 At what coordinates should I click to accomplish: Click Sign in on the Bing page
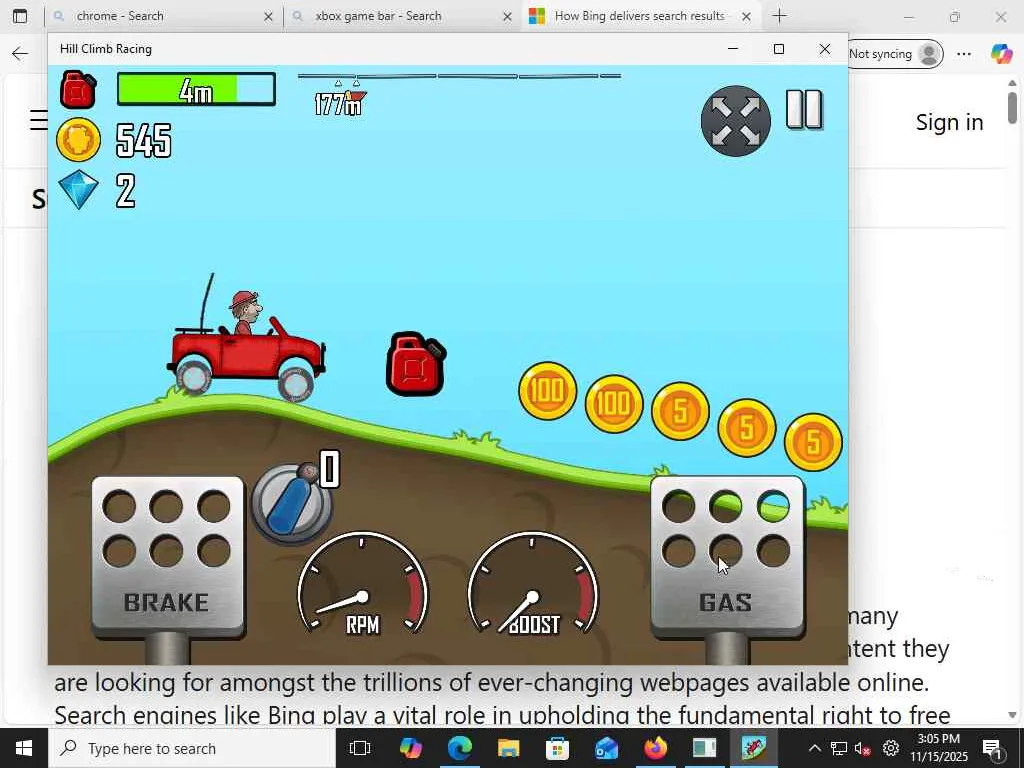tap(950, 122)
